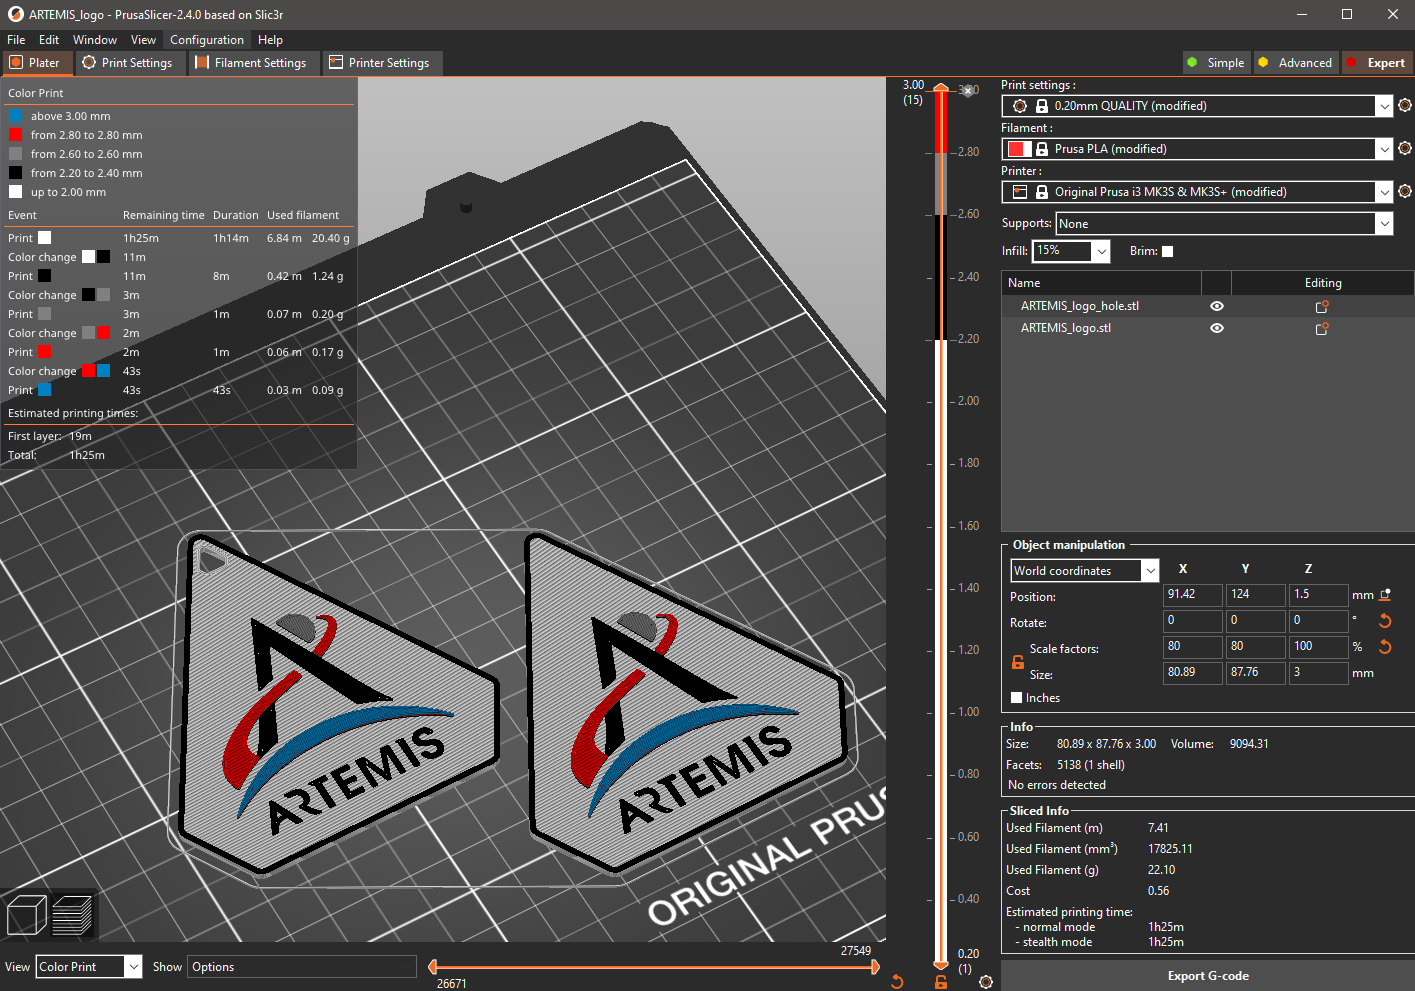Image resolution: width=1415 pixels, height=991 pixels.
Task: Click editing icon for ARTEMIS_logo_hole.stl
Action: [1322, 307]
